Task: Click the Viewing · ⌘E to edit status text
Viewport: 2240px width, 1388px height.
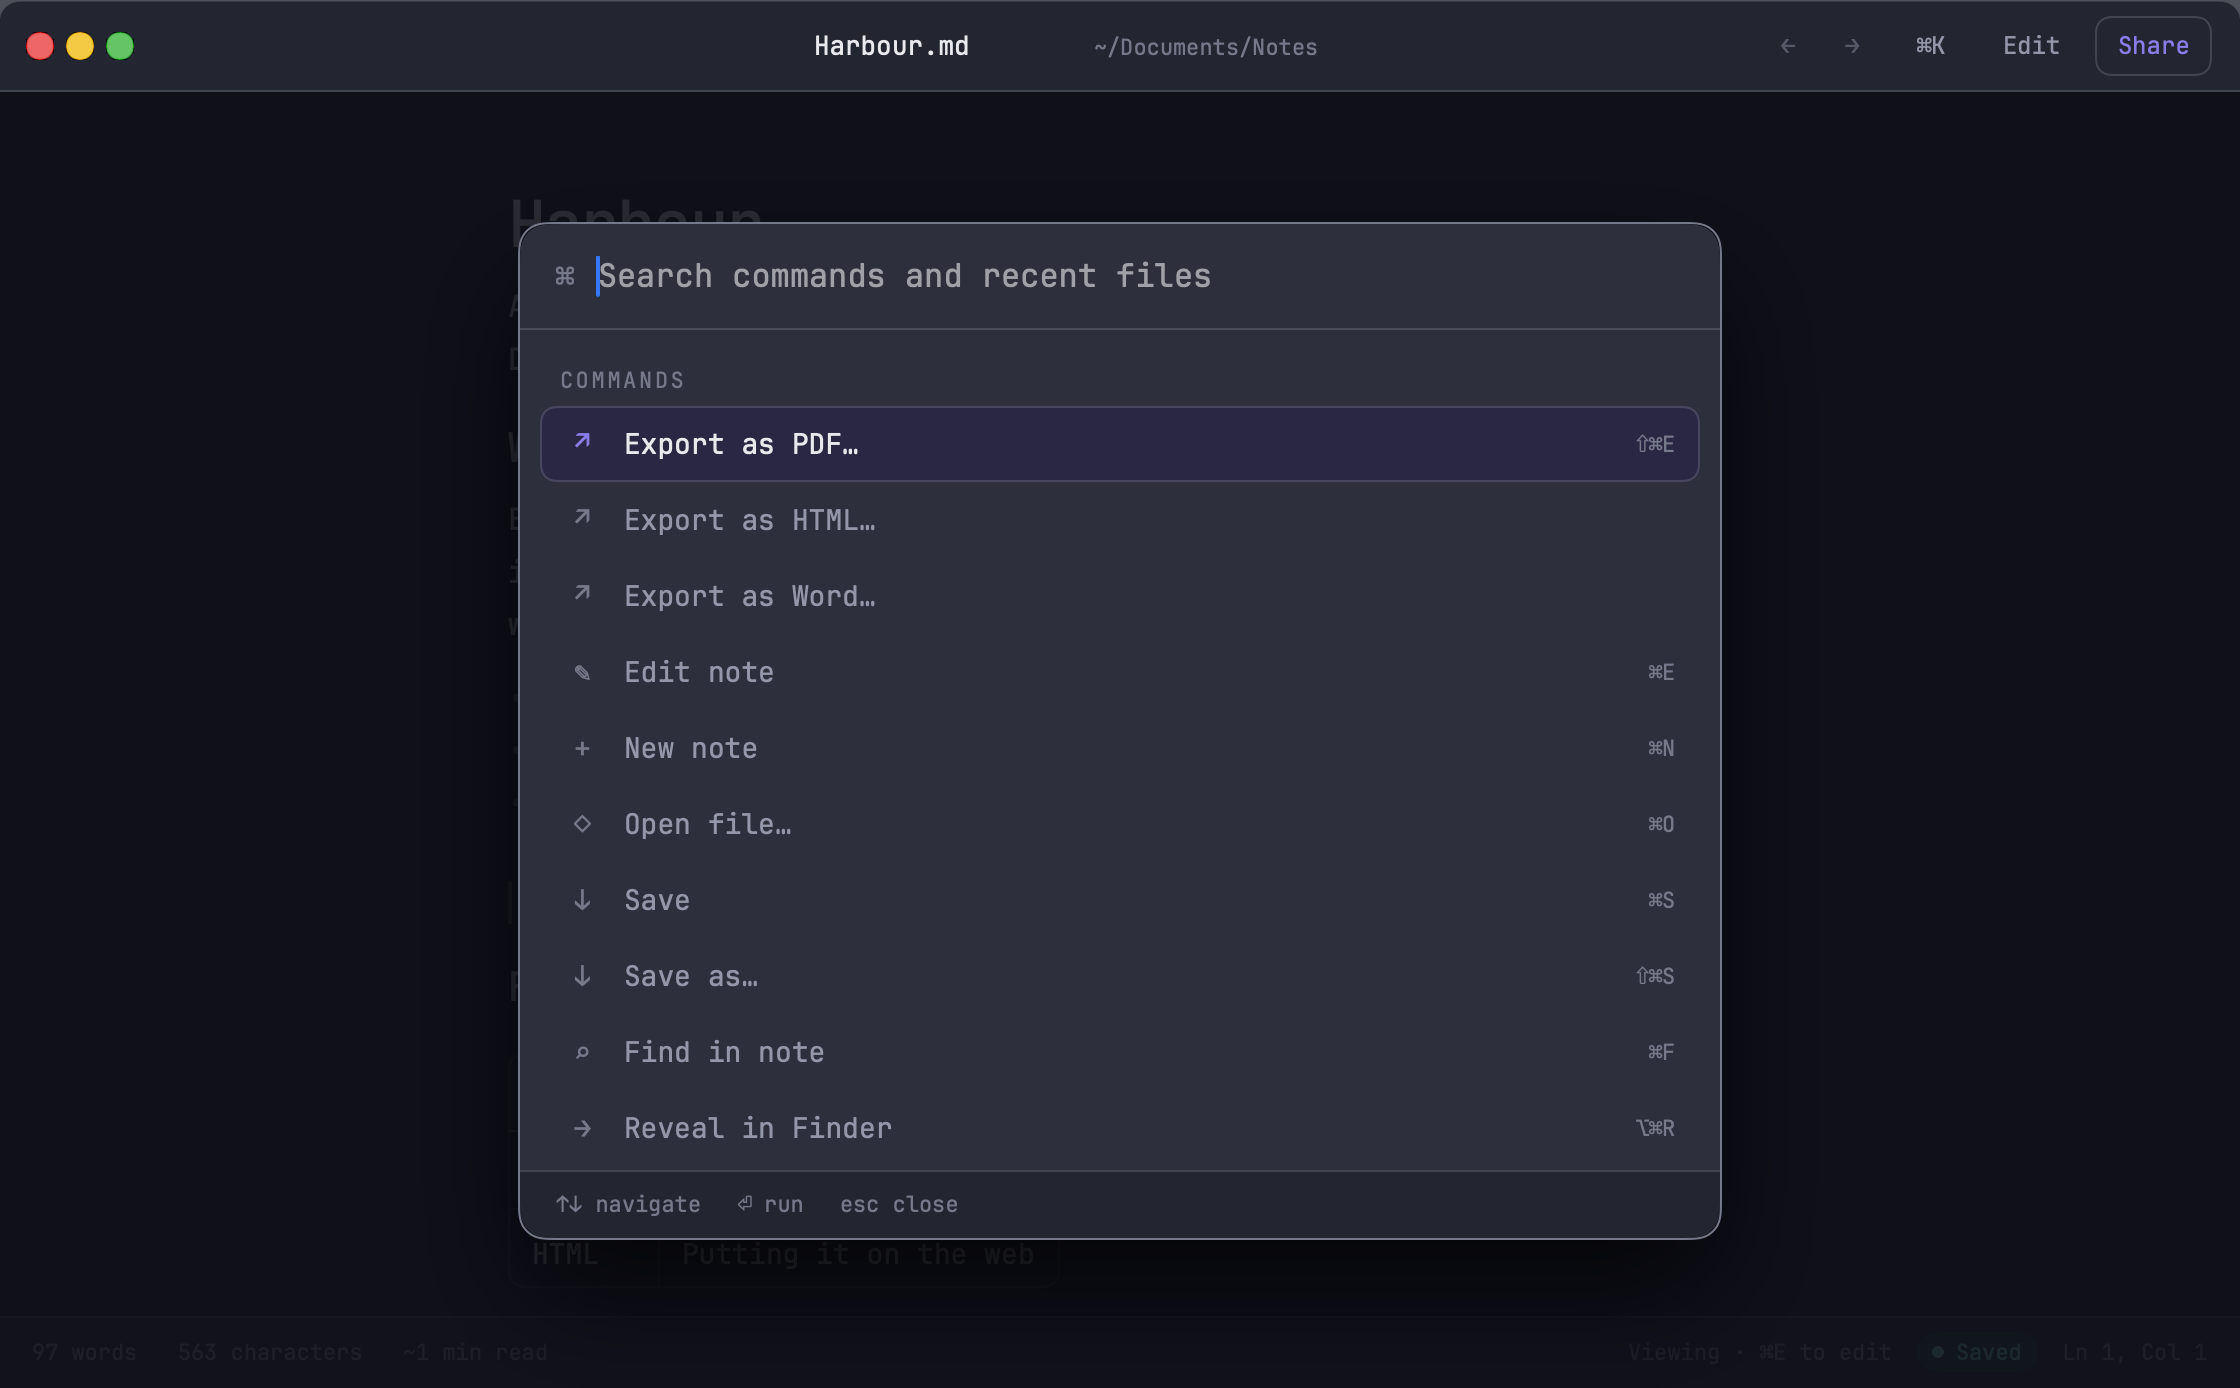Action: click(1759, 1352)
